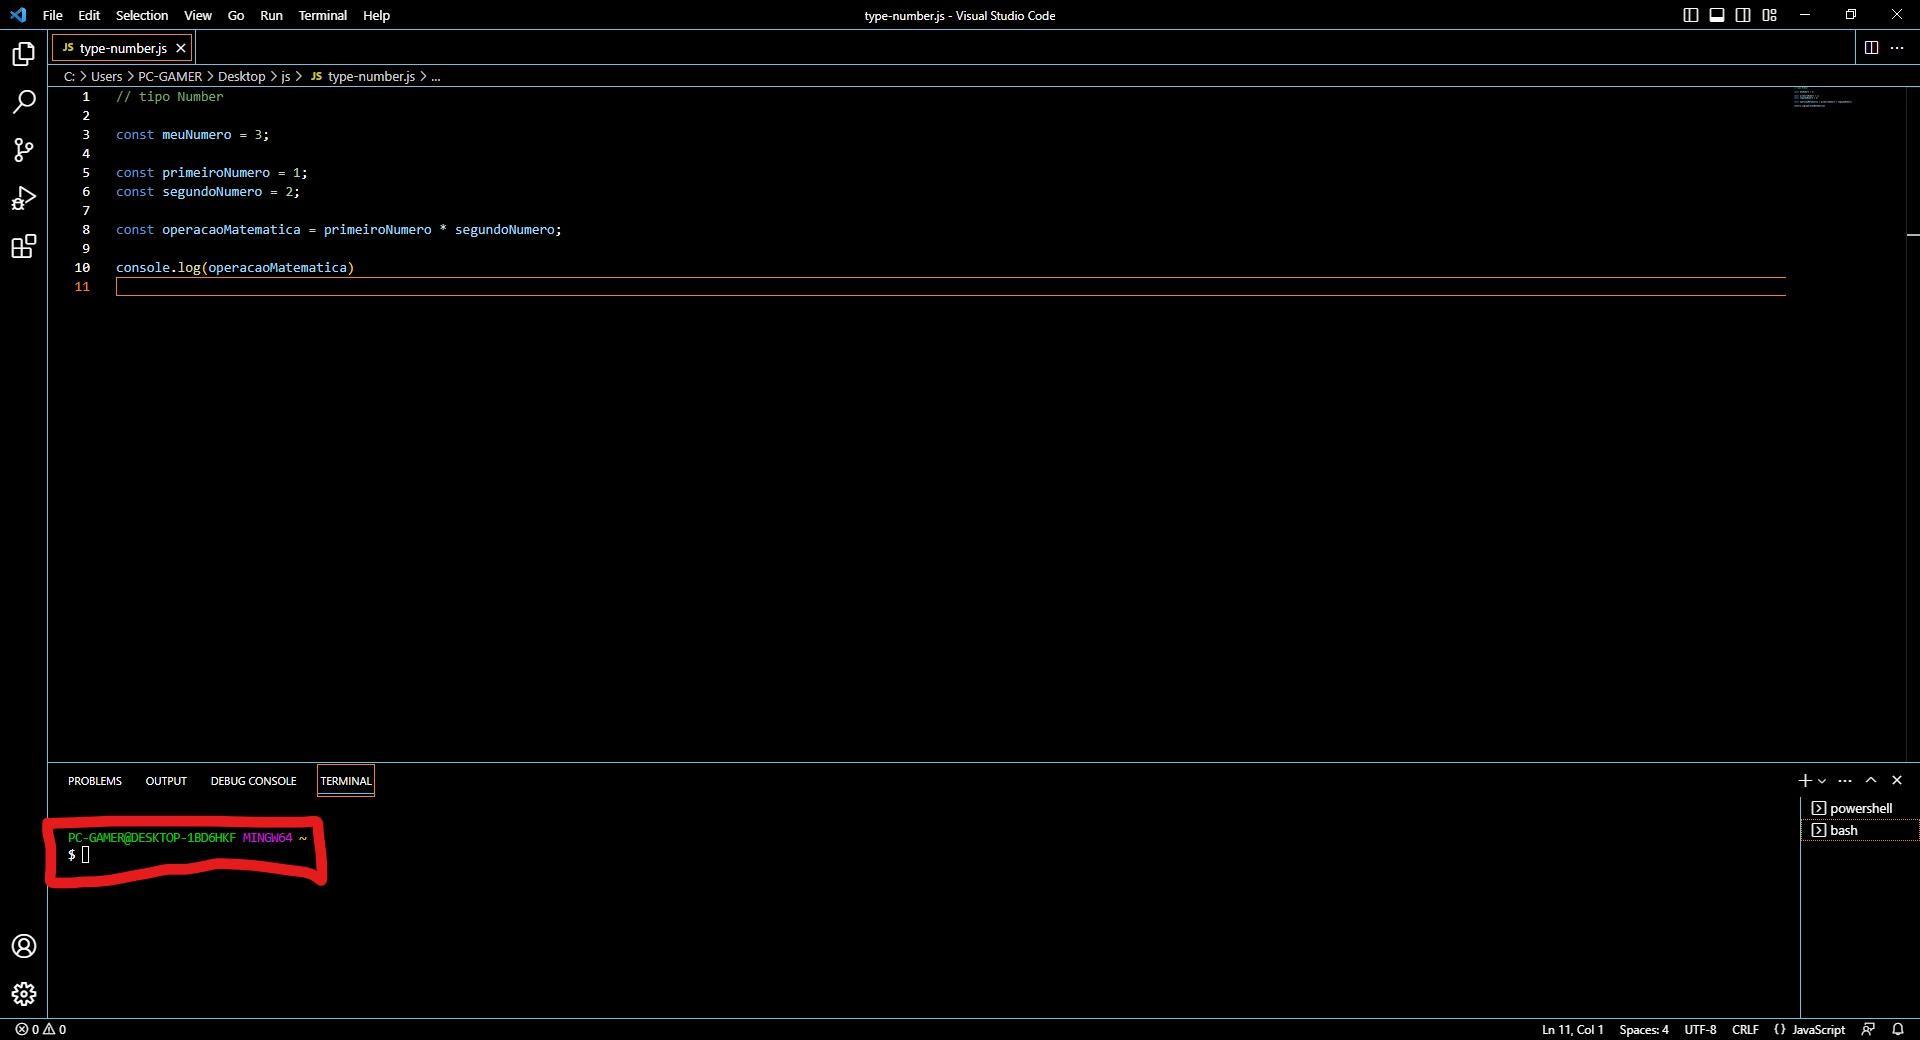Open the Edit menu

(89, 15)
